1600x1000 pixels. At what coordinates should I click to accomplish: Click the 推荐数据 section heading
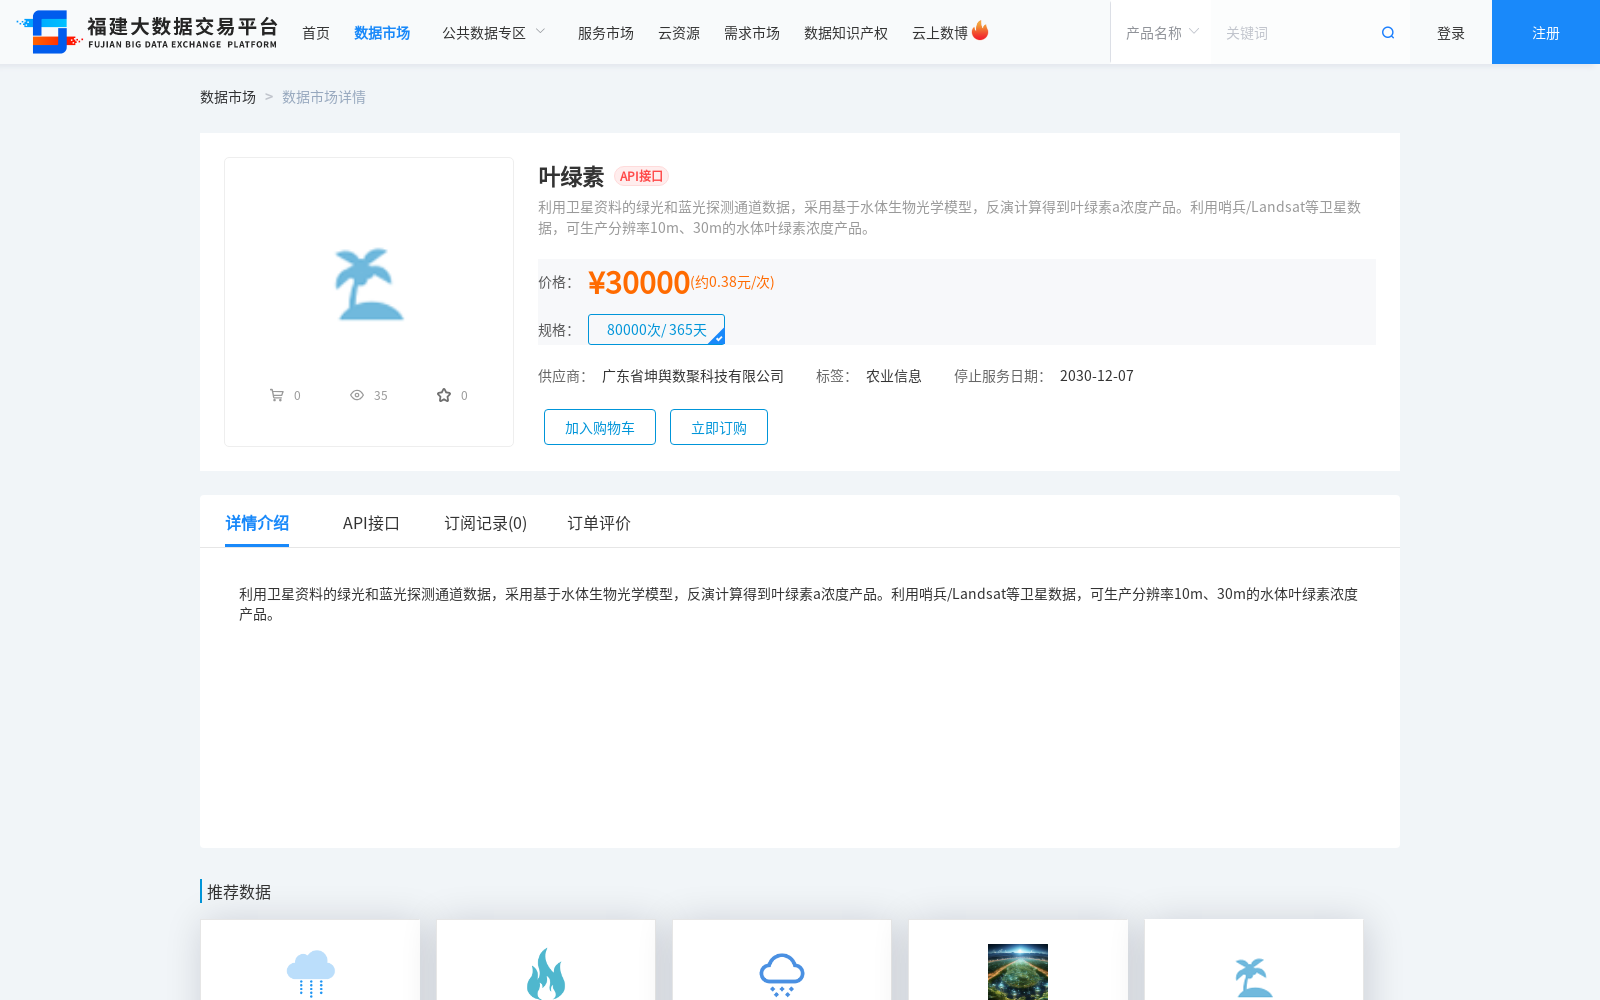pyautogui.click(x=239, y=892)
